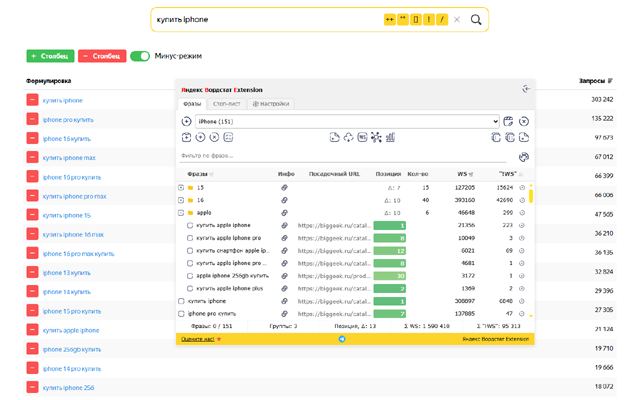640x400 pixels.
Task: Click the color palette icon beside filter
Action: coord(524,157)
